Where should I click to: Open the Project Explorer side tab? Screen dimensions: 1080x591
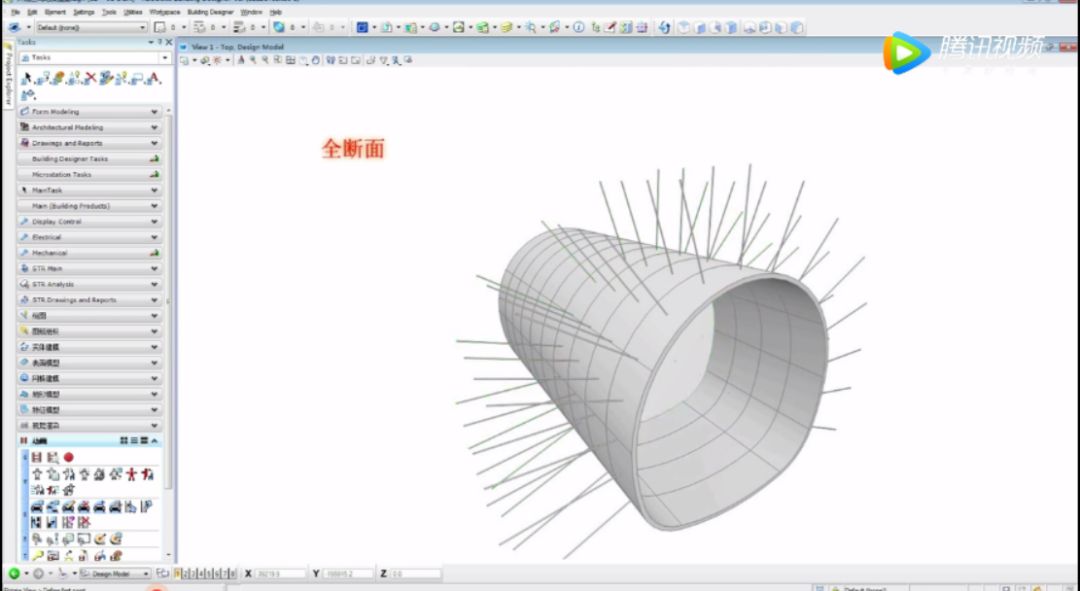point(8,74)
